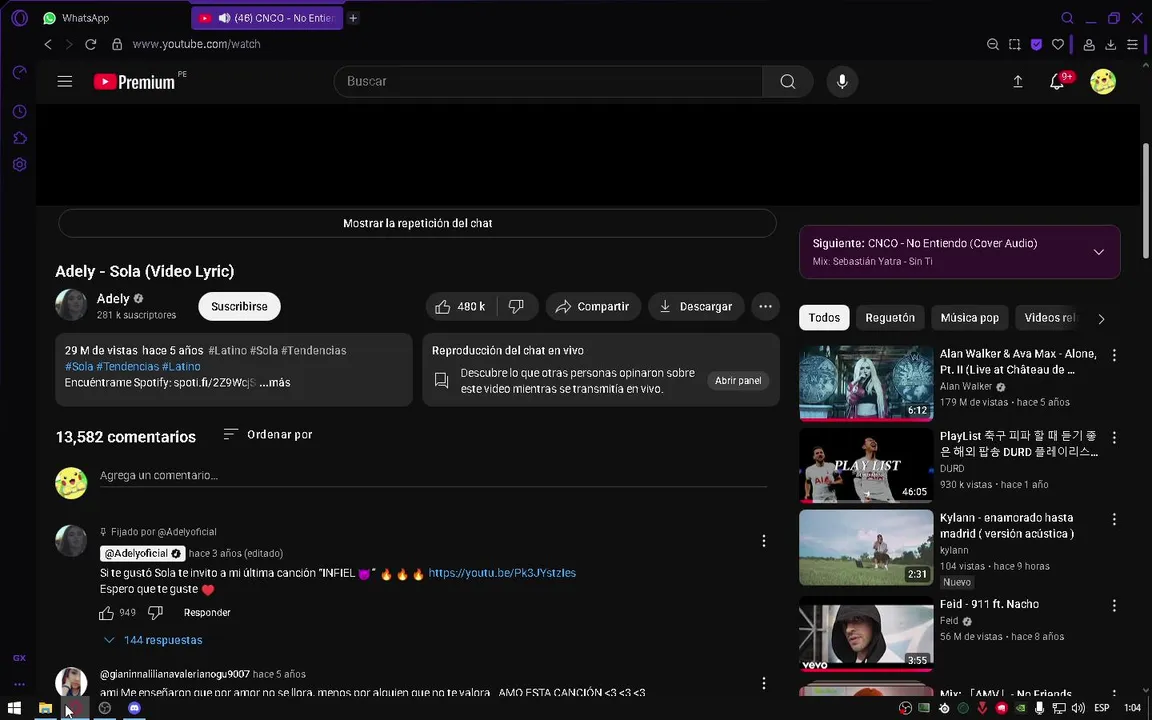Toggle subscription with Suscribirse button
This screenshot has width=1152, height=720.
pyautogui.click(x=240, y=306)
